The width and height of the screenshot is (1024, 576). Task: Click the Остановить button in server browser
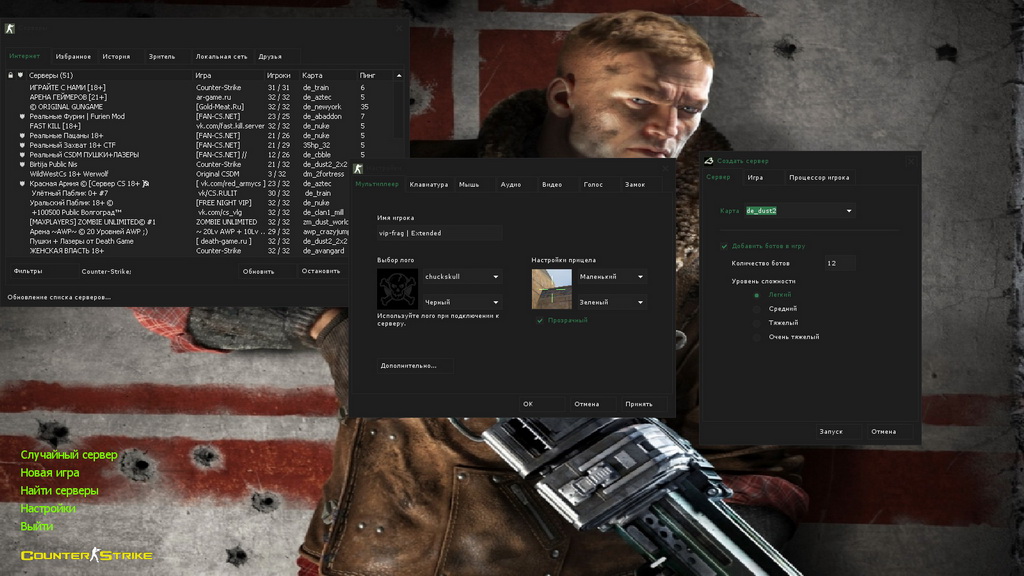pyautogui.click(x=321, y=271)
